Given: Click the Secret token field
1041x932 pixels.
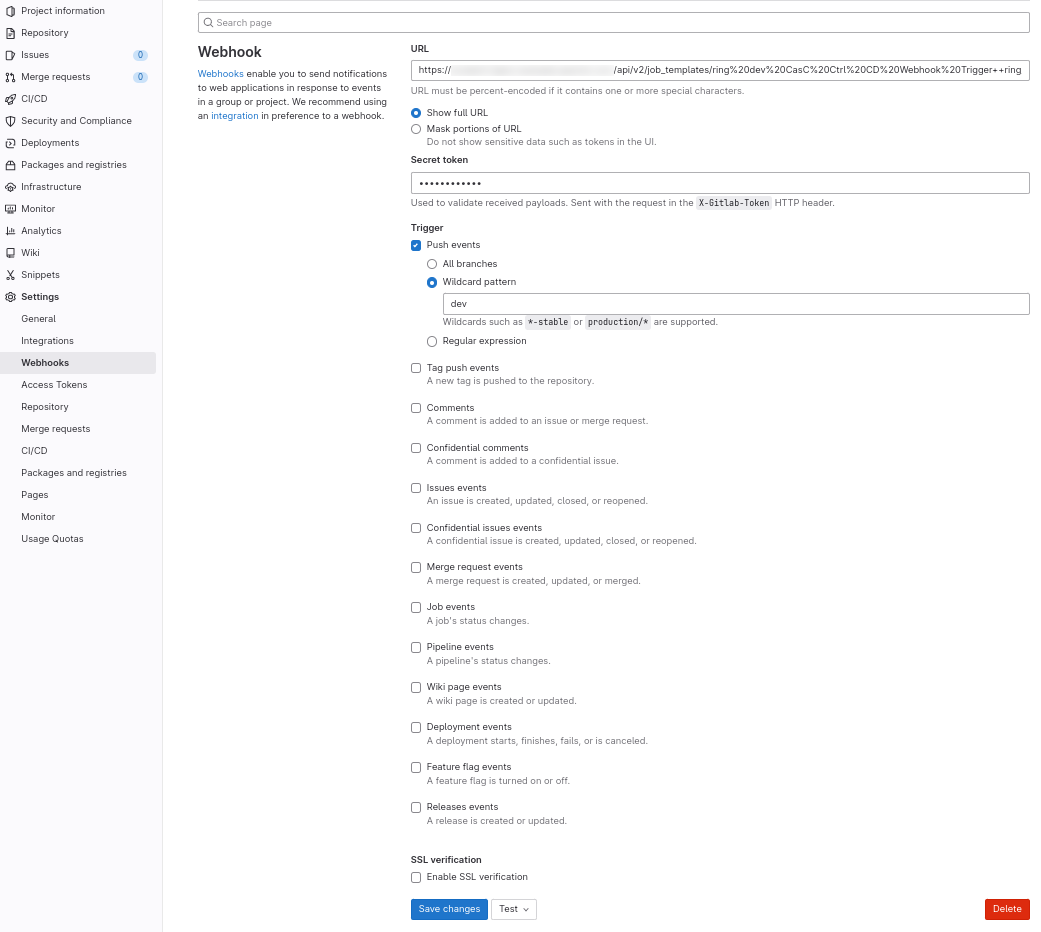Looking at the screenshot, I should 720,183.
